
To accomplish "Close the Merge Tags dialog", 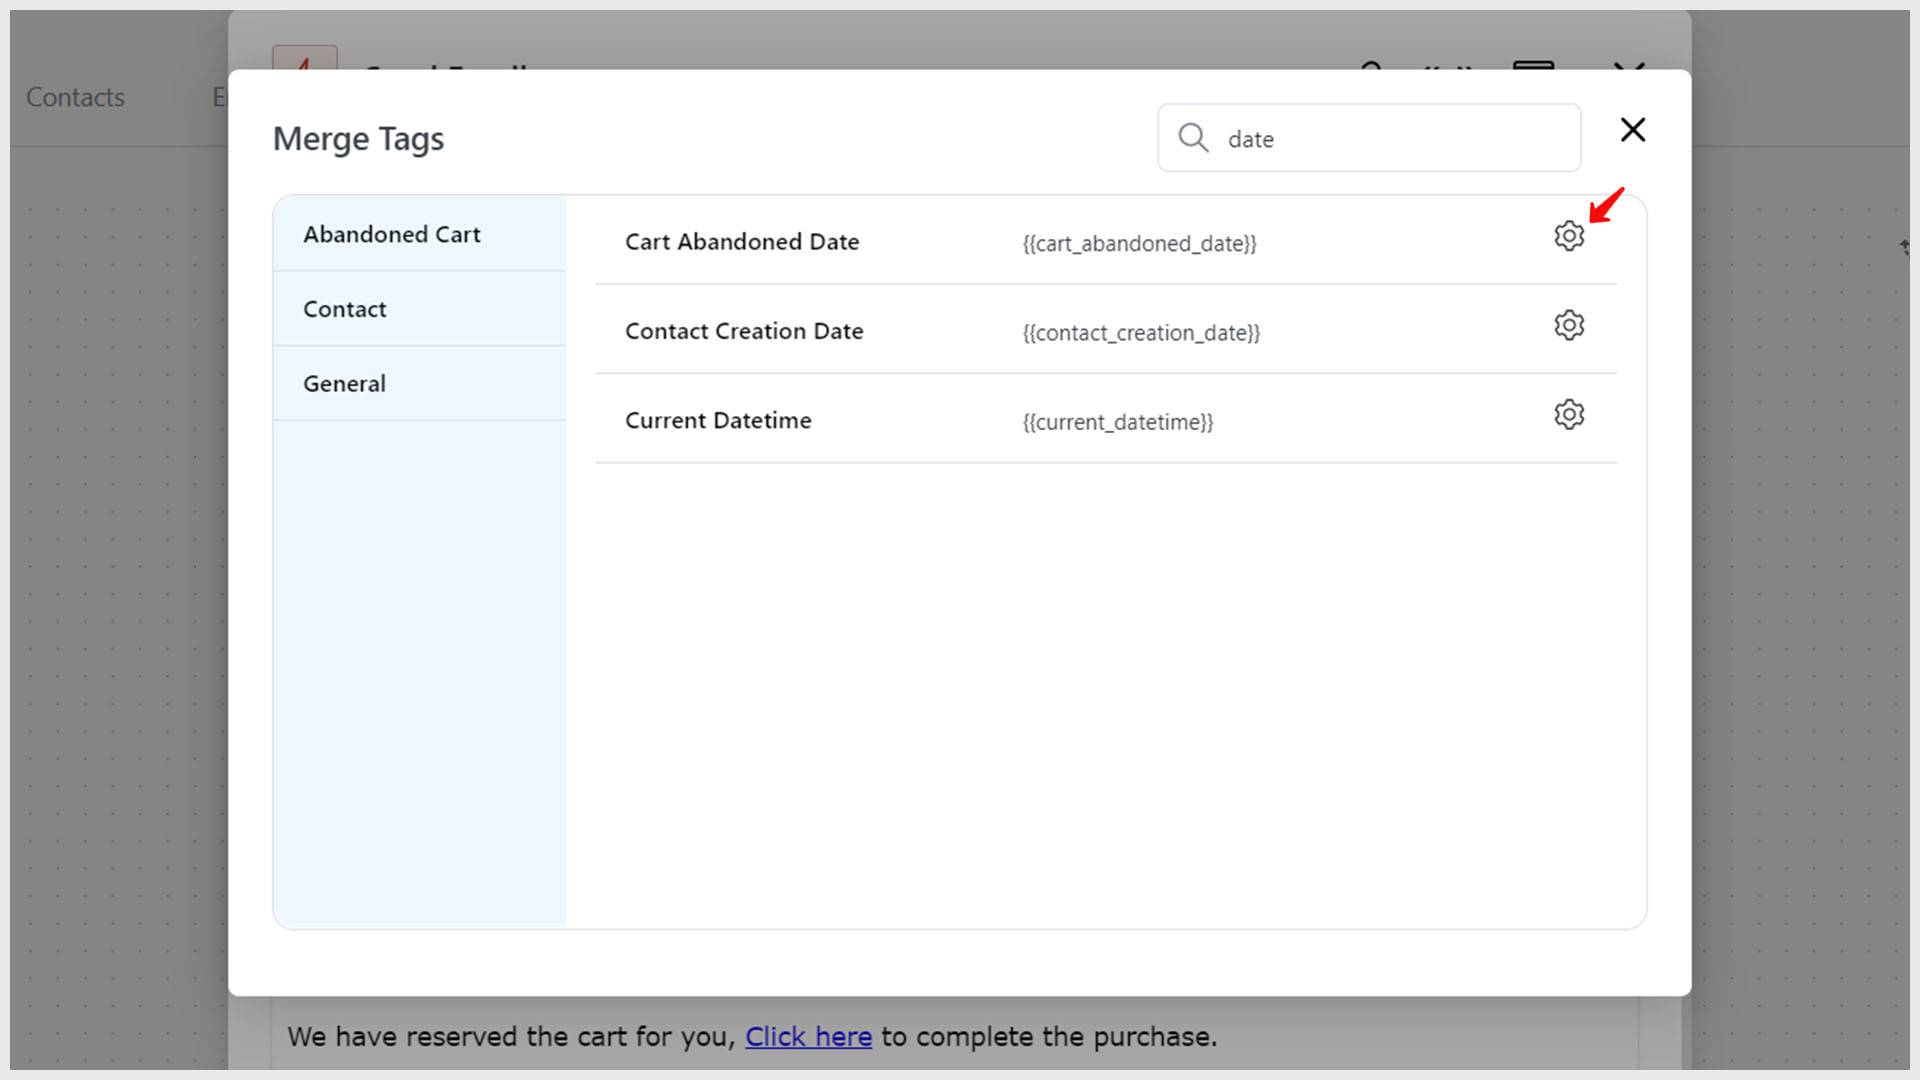I will (x=1632, y=130).
